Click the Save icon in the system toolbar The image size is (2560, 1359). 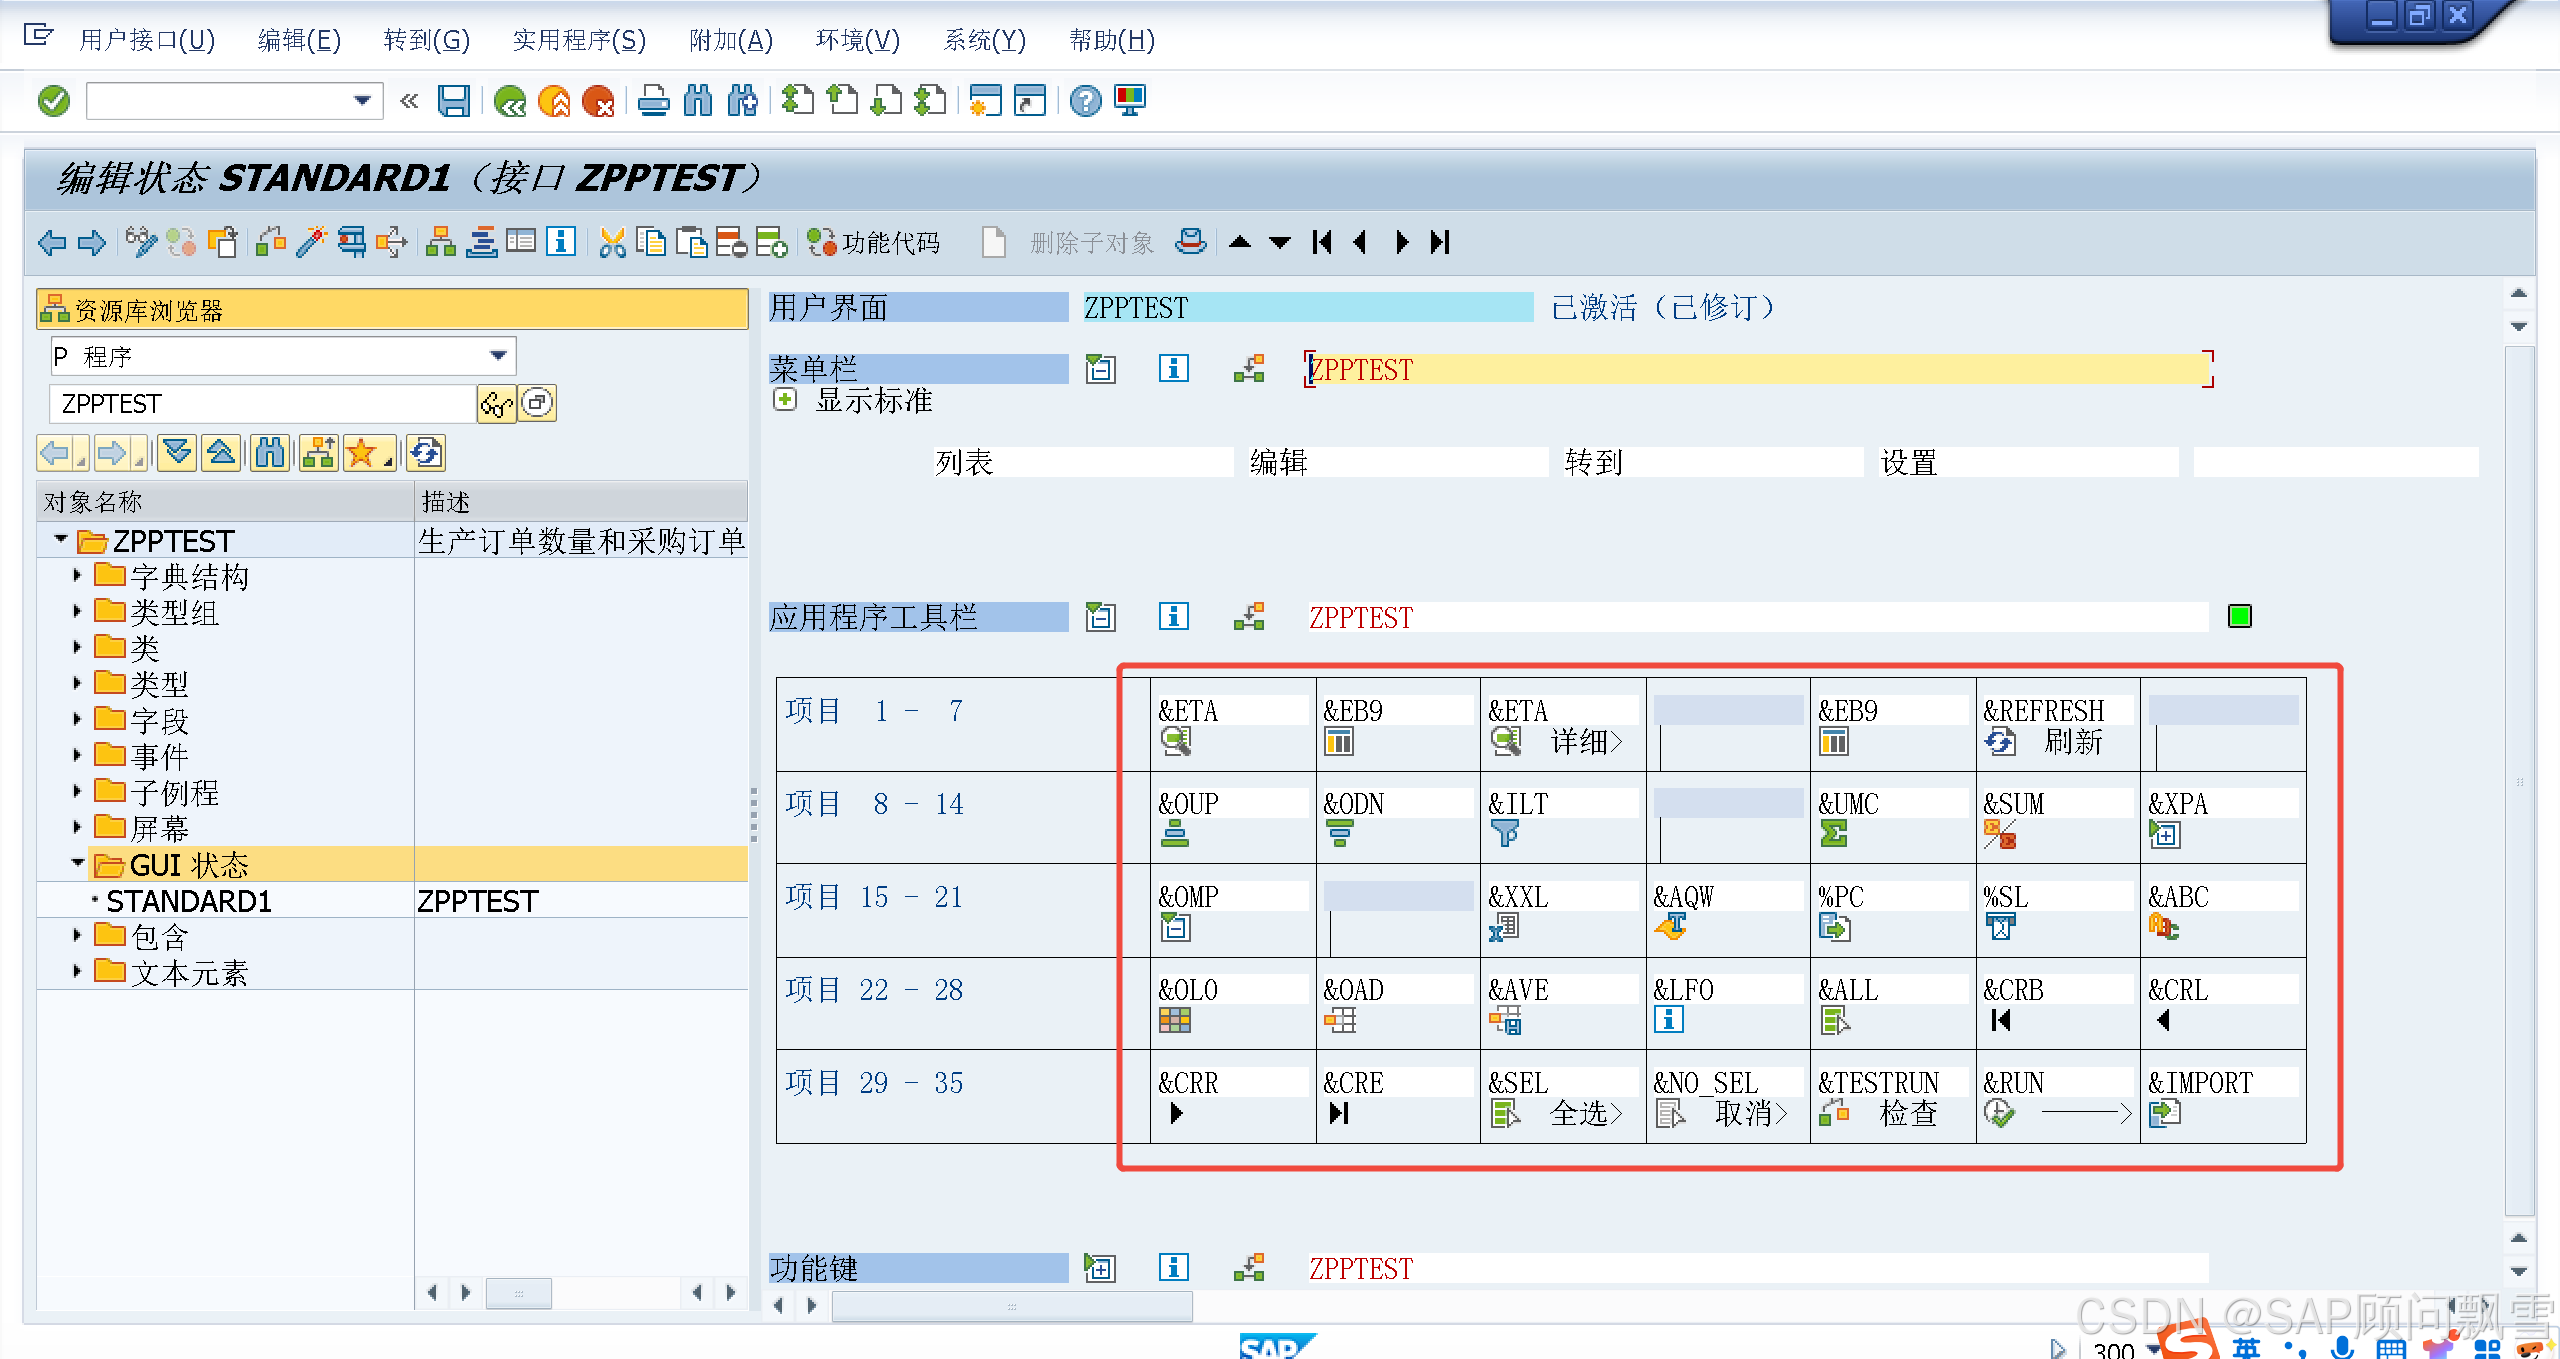pyautogui.click(x=454, y=101)
